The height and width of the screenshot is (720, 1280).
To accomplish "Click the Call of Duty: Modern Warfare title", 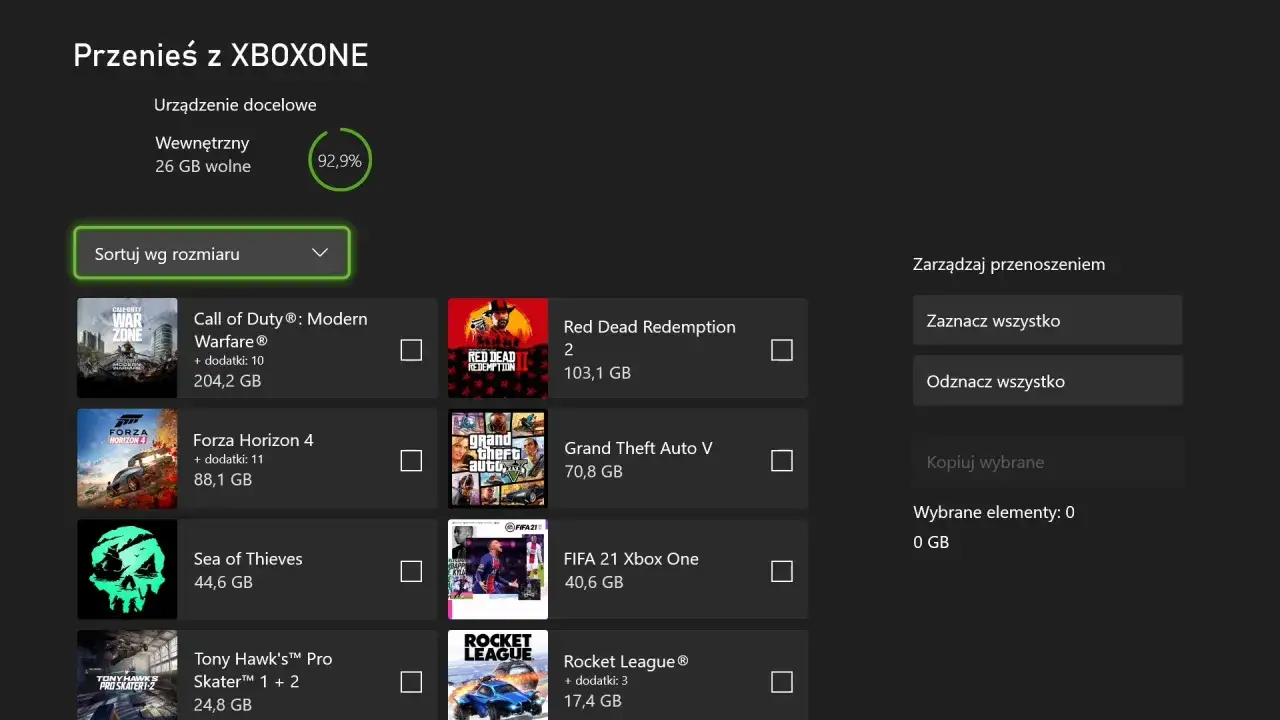I will 280,330.
